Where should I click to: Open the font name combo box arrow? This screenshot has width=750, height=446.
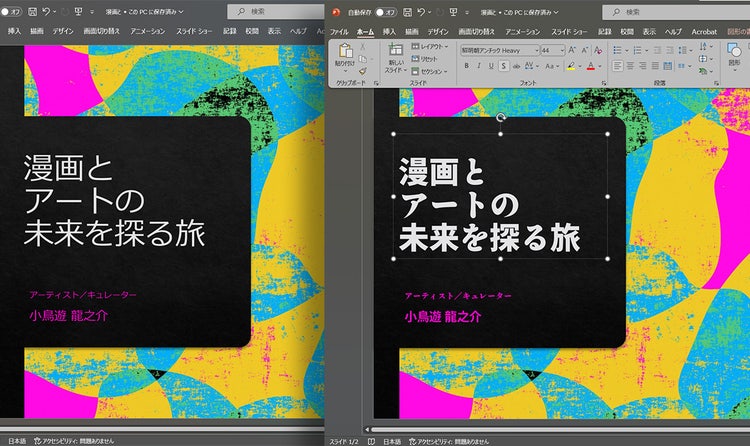(537, 50)
